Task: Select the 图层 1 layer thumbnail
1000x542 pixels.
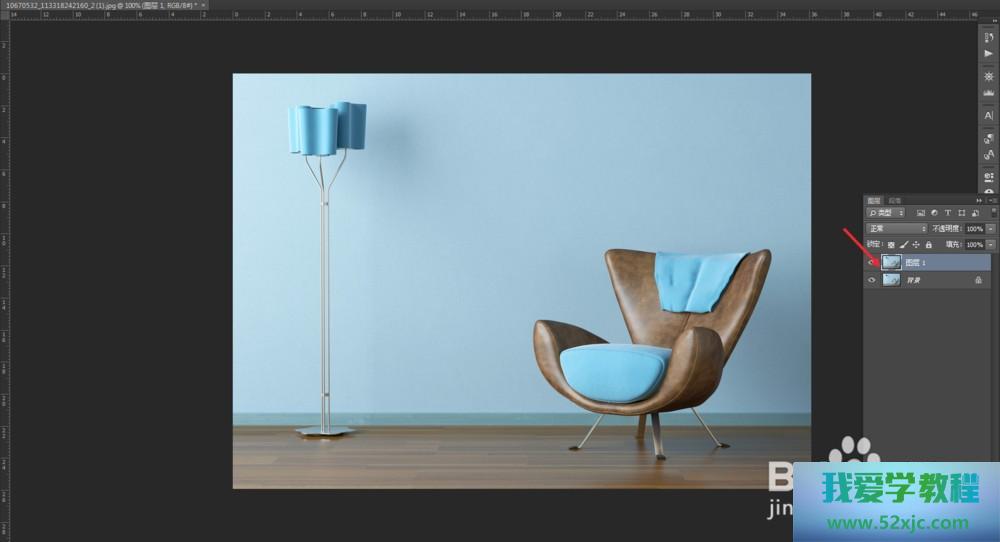Action: (x=891, y=262)
